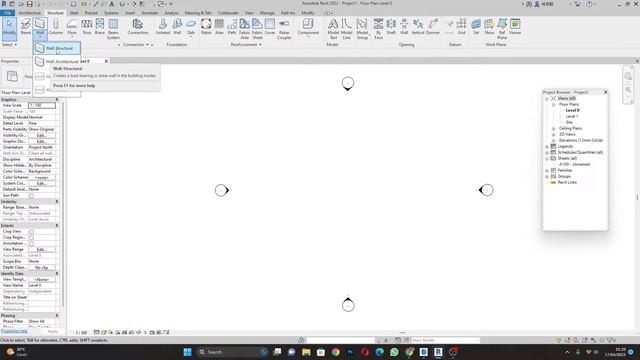This screenshot has width=640, height=360.
Task: Collapse the Underlay section in Properties
Action: (x=57, y=202)
